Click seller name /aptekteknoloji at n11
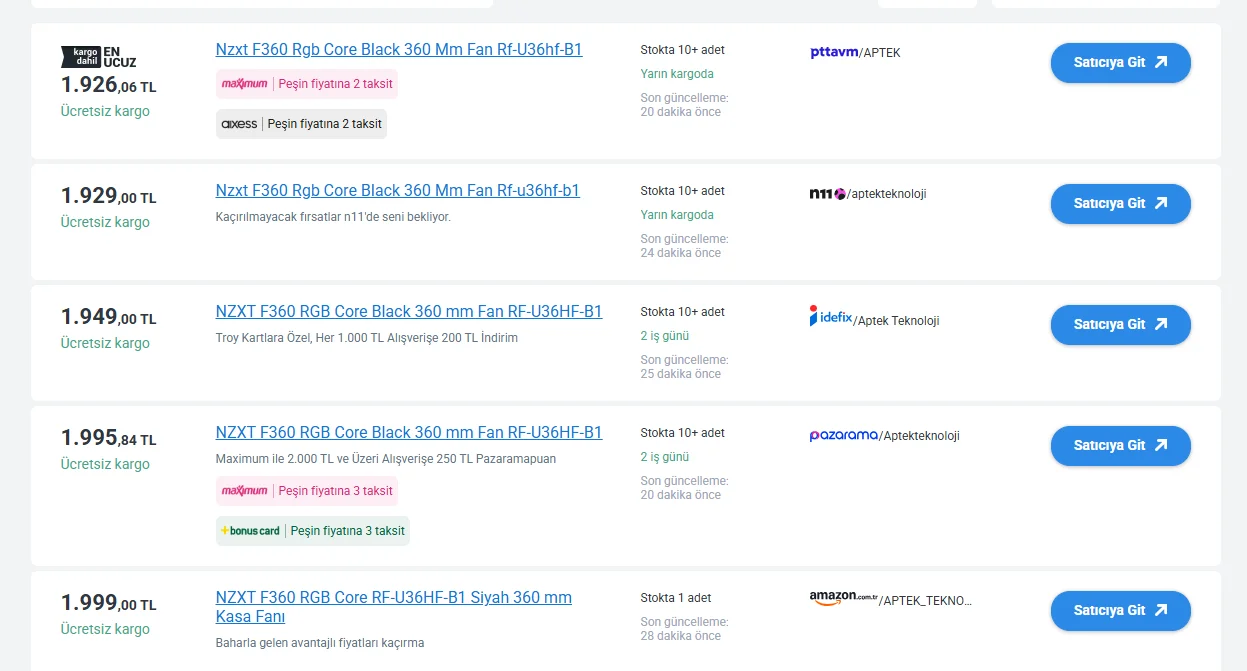 pyautogui.click(x=887, y=193)
